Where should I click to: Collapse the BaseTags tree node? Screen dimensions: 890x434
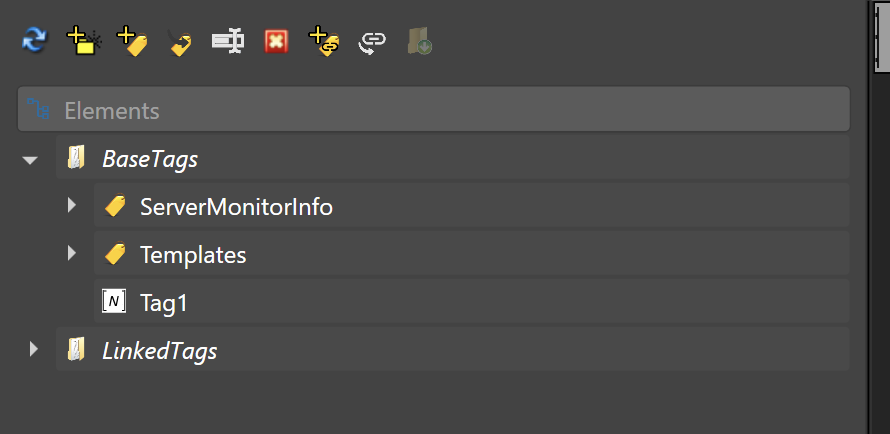click(x=30, y=160)
